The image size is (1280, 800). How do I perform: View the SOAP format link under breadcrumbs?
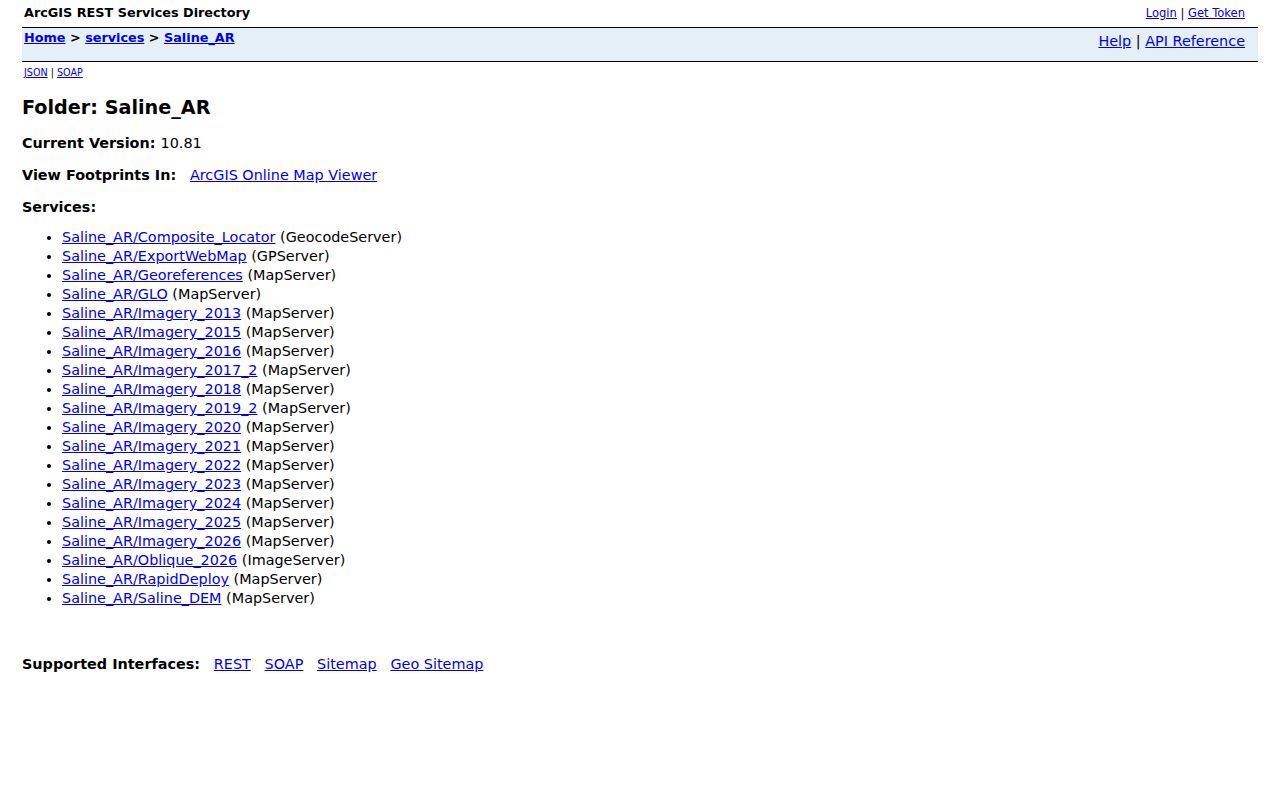tap(70, 72)
